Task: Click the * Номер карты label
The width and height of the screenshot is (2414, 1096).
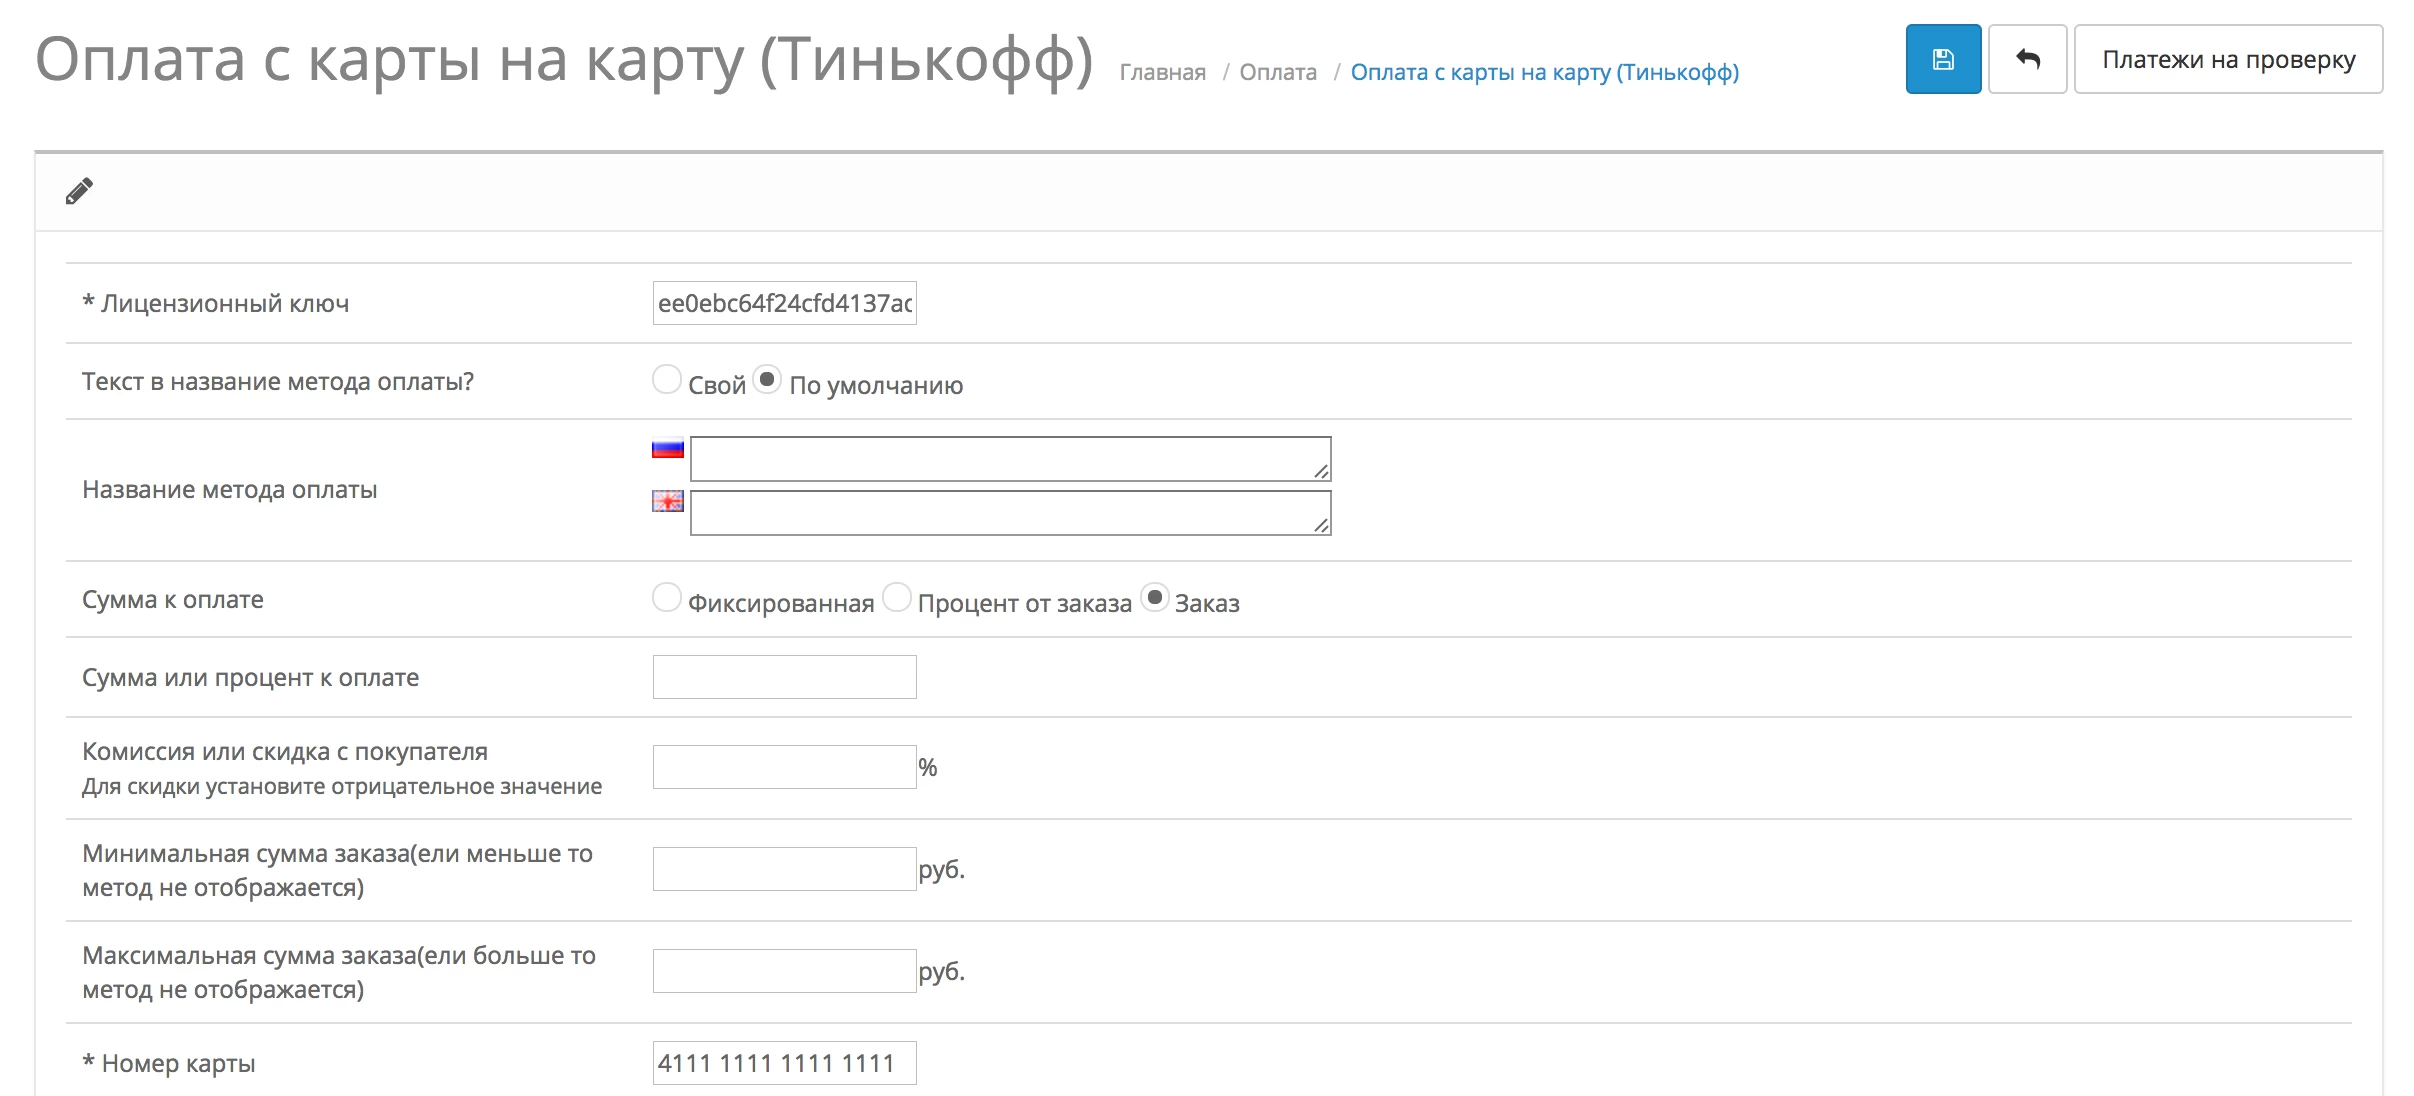Action: point(168,1064)
